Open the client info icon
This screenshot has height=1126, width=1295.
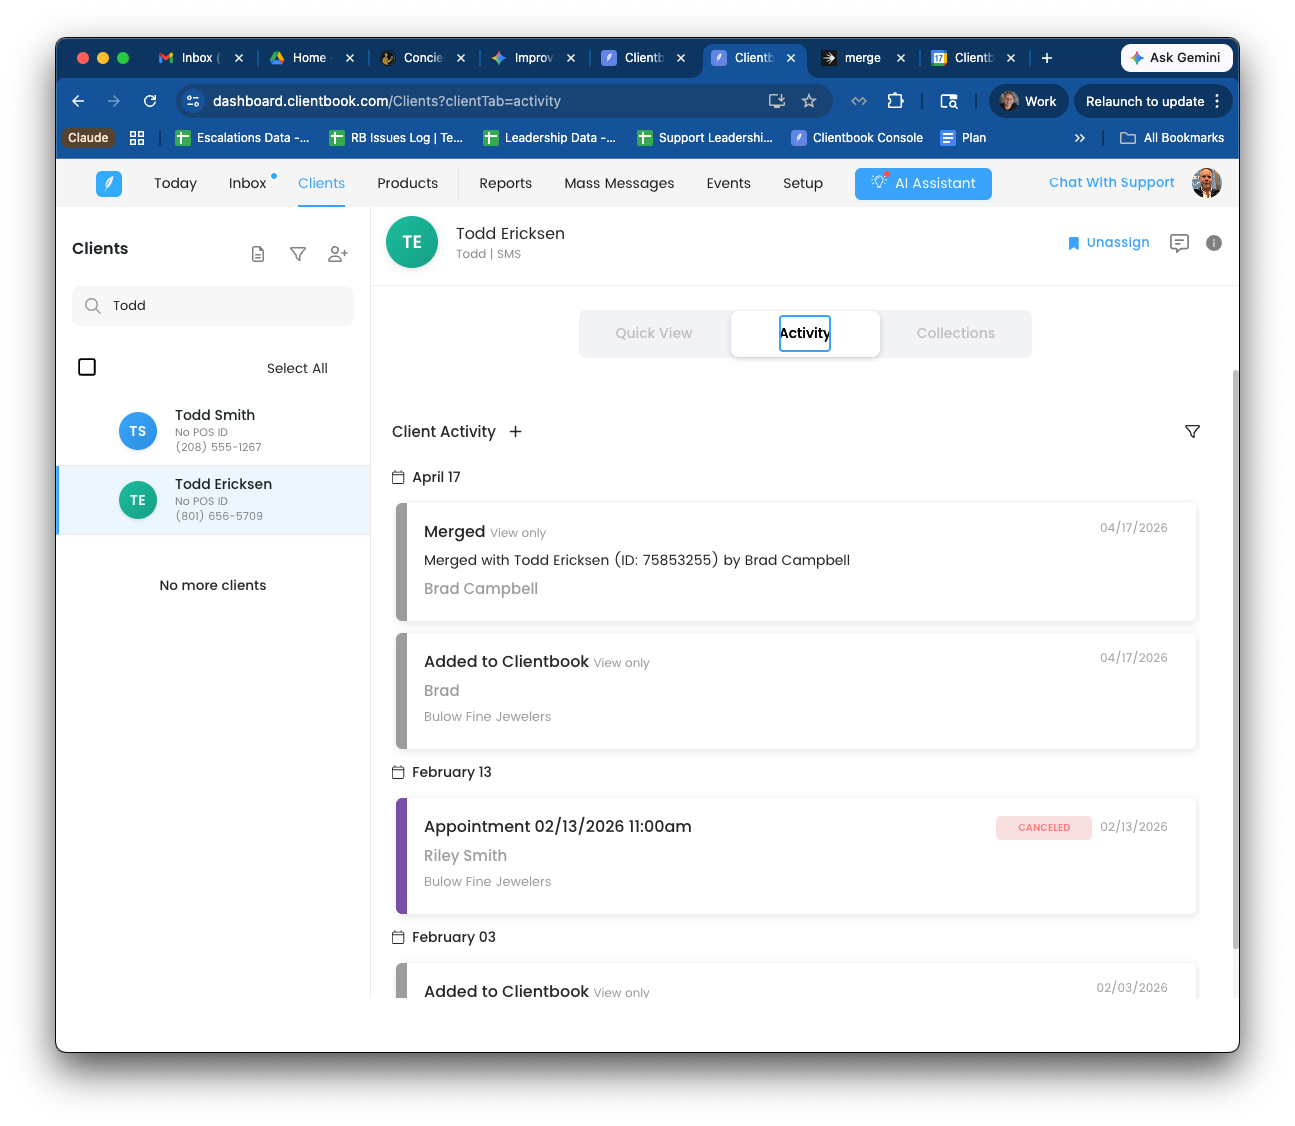tap(1214, 243)
